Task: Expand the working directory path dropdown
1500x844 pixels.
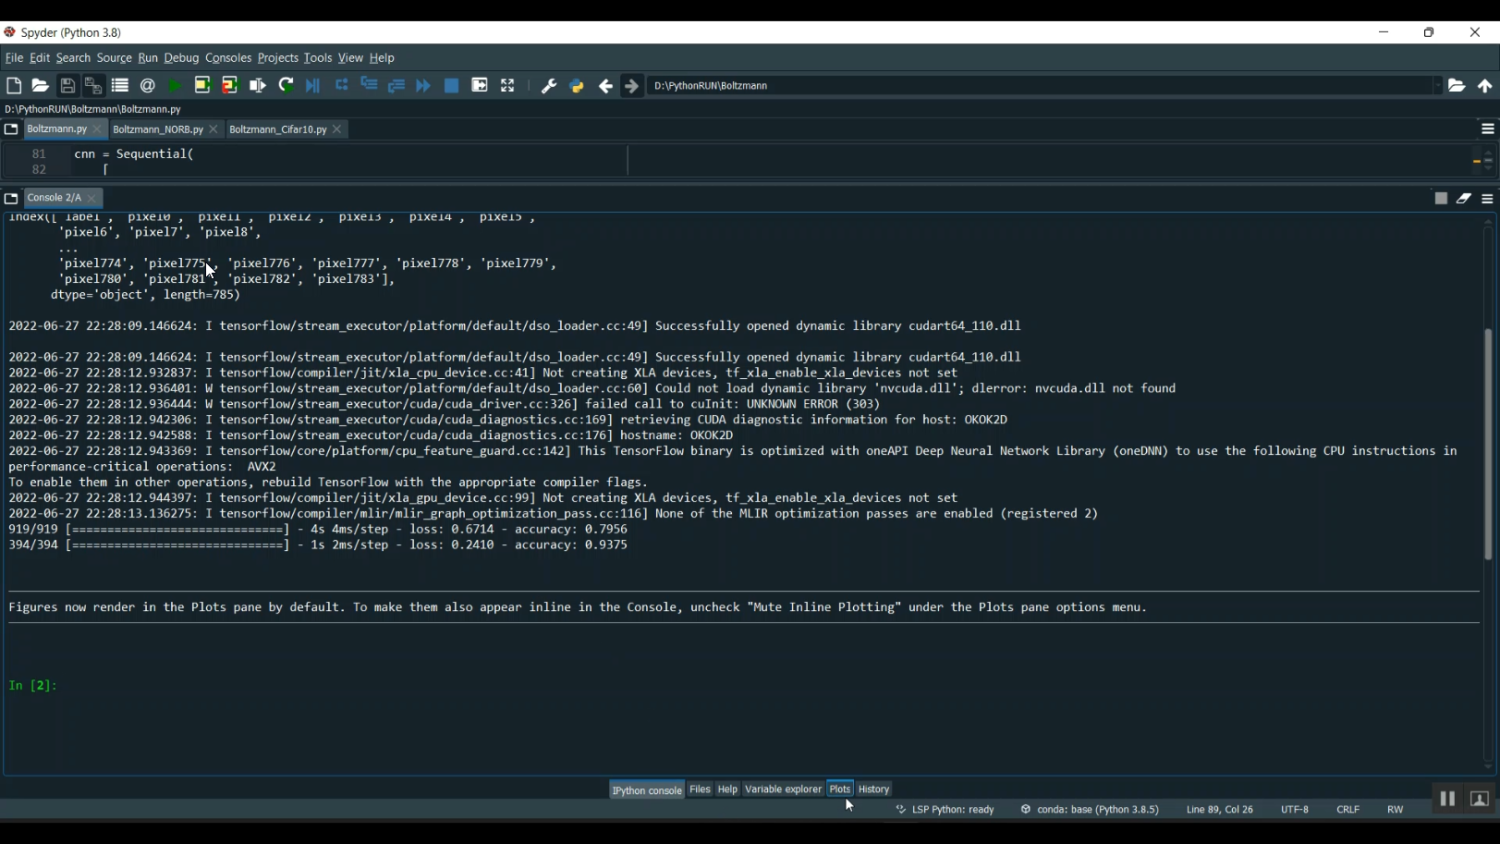Action: click(1438, 86)
